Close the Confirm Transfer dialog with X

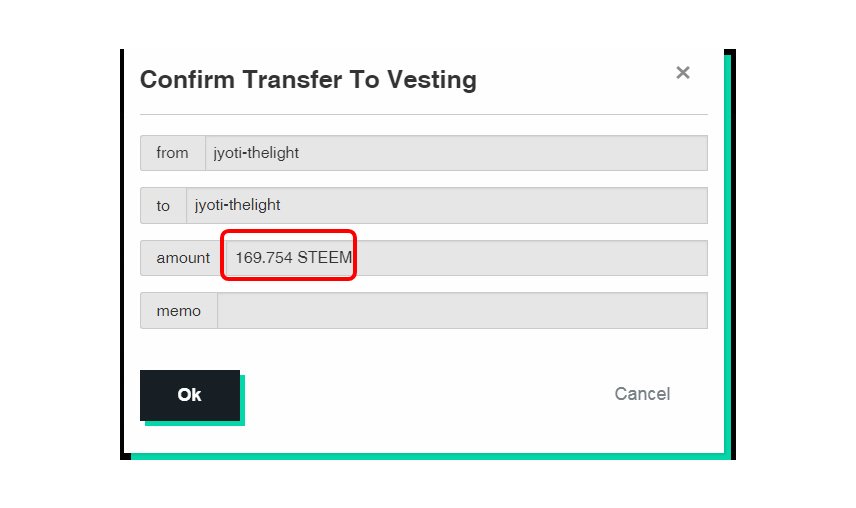click(x=683, y=72)
